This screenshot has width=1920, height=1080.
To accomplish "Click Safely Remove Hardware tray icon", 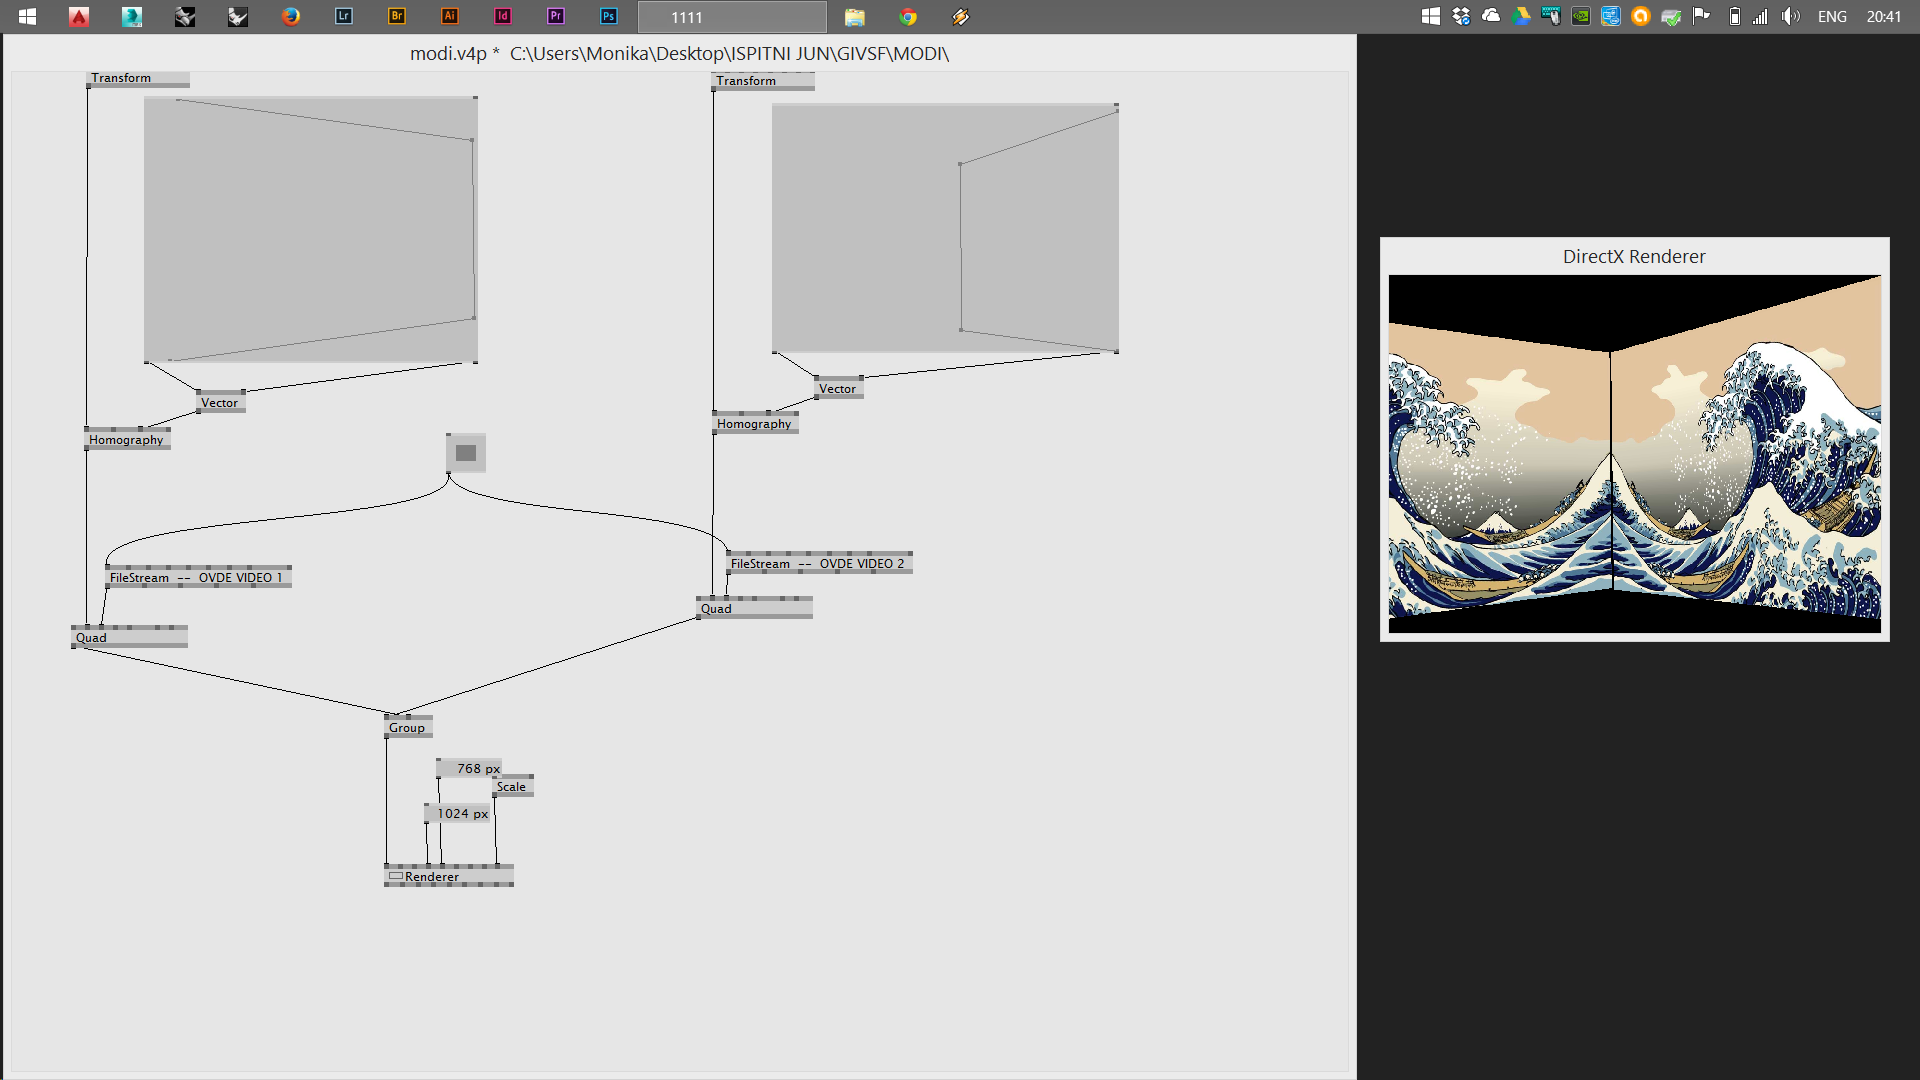I will (1671, 17).
